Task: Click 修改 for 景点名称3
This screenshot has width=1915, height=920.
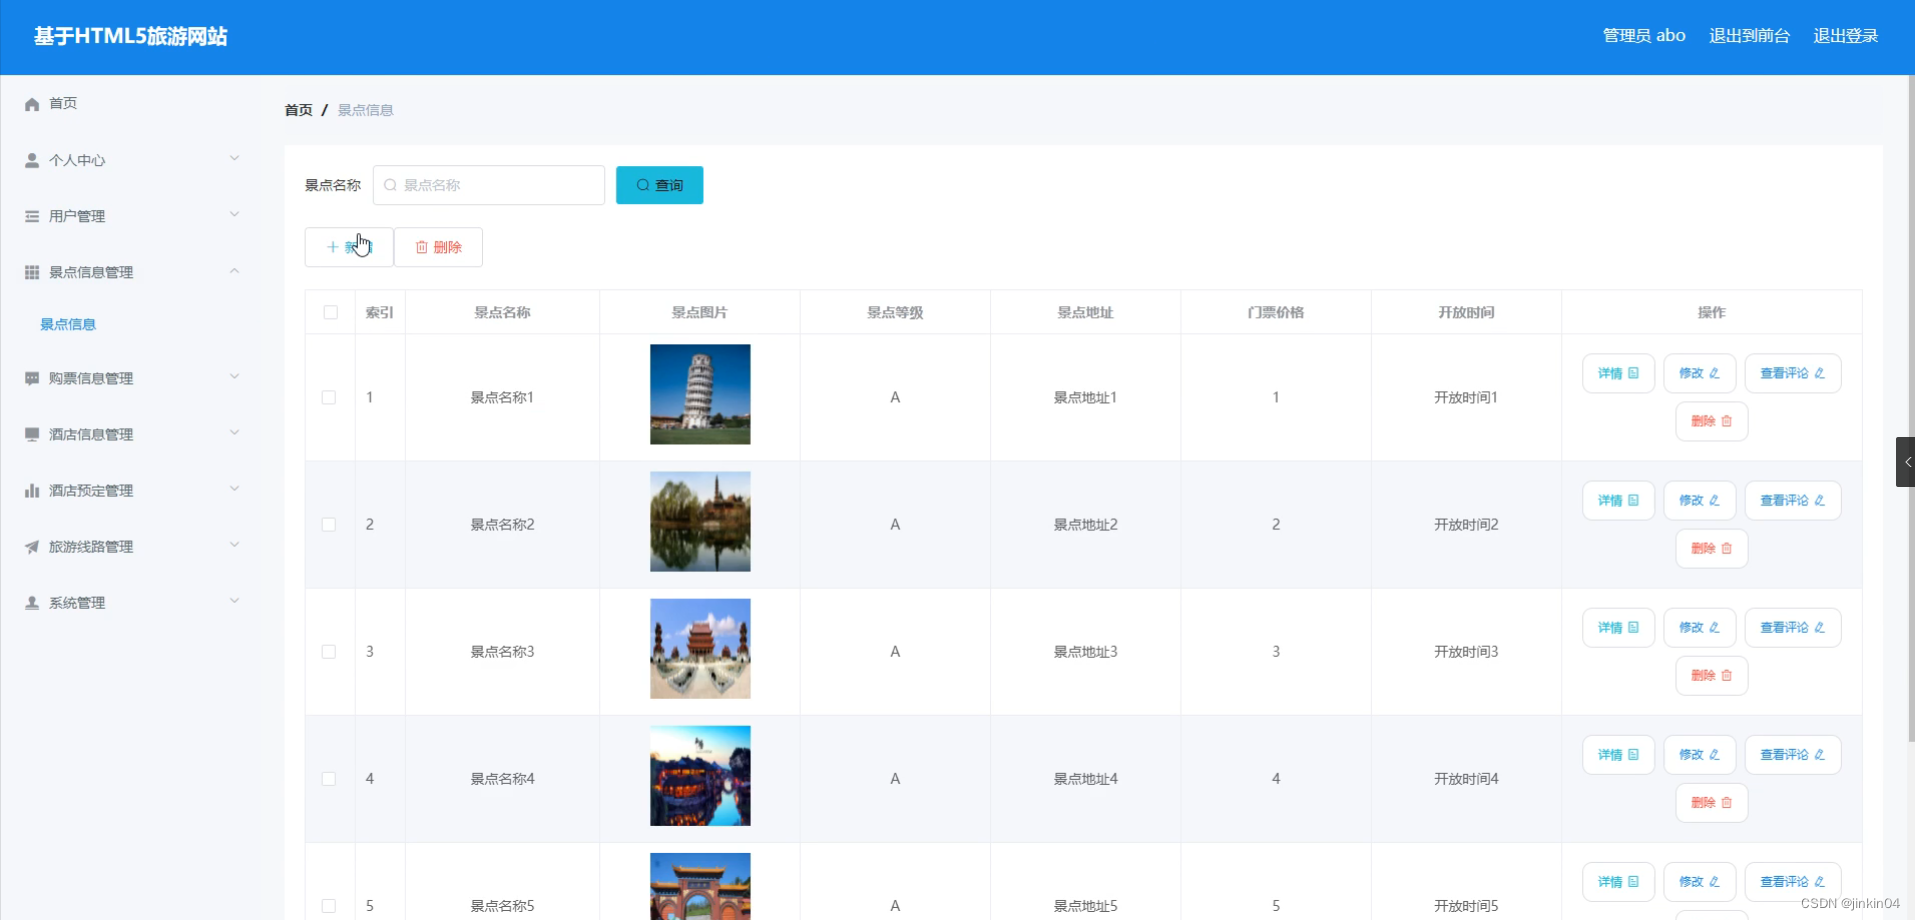Action: tap(1699, 627)
